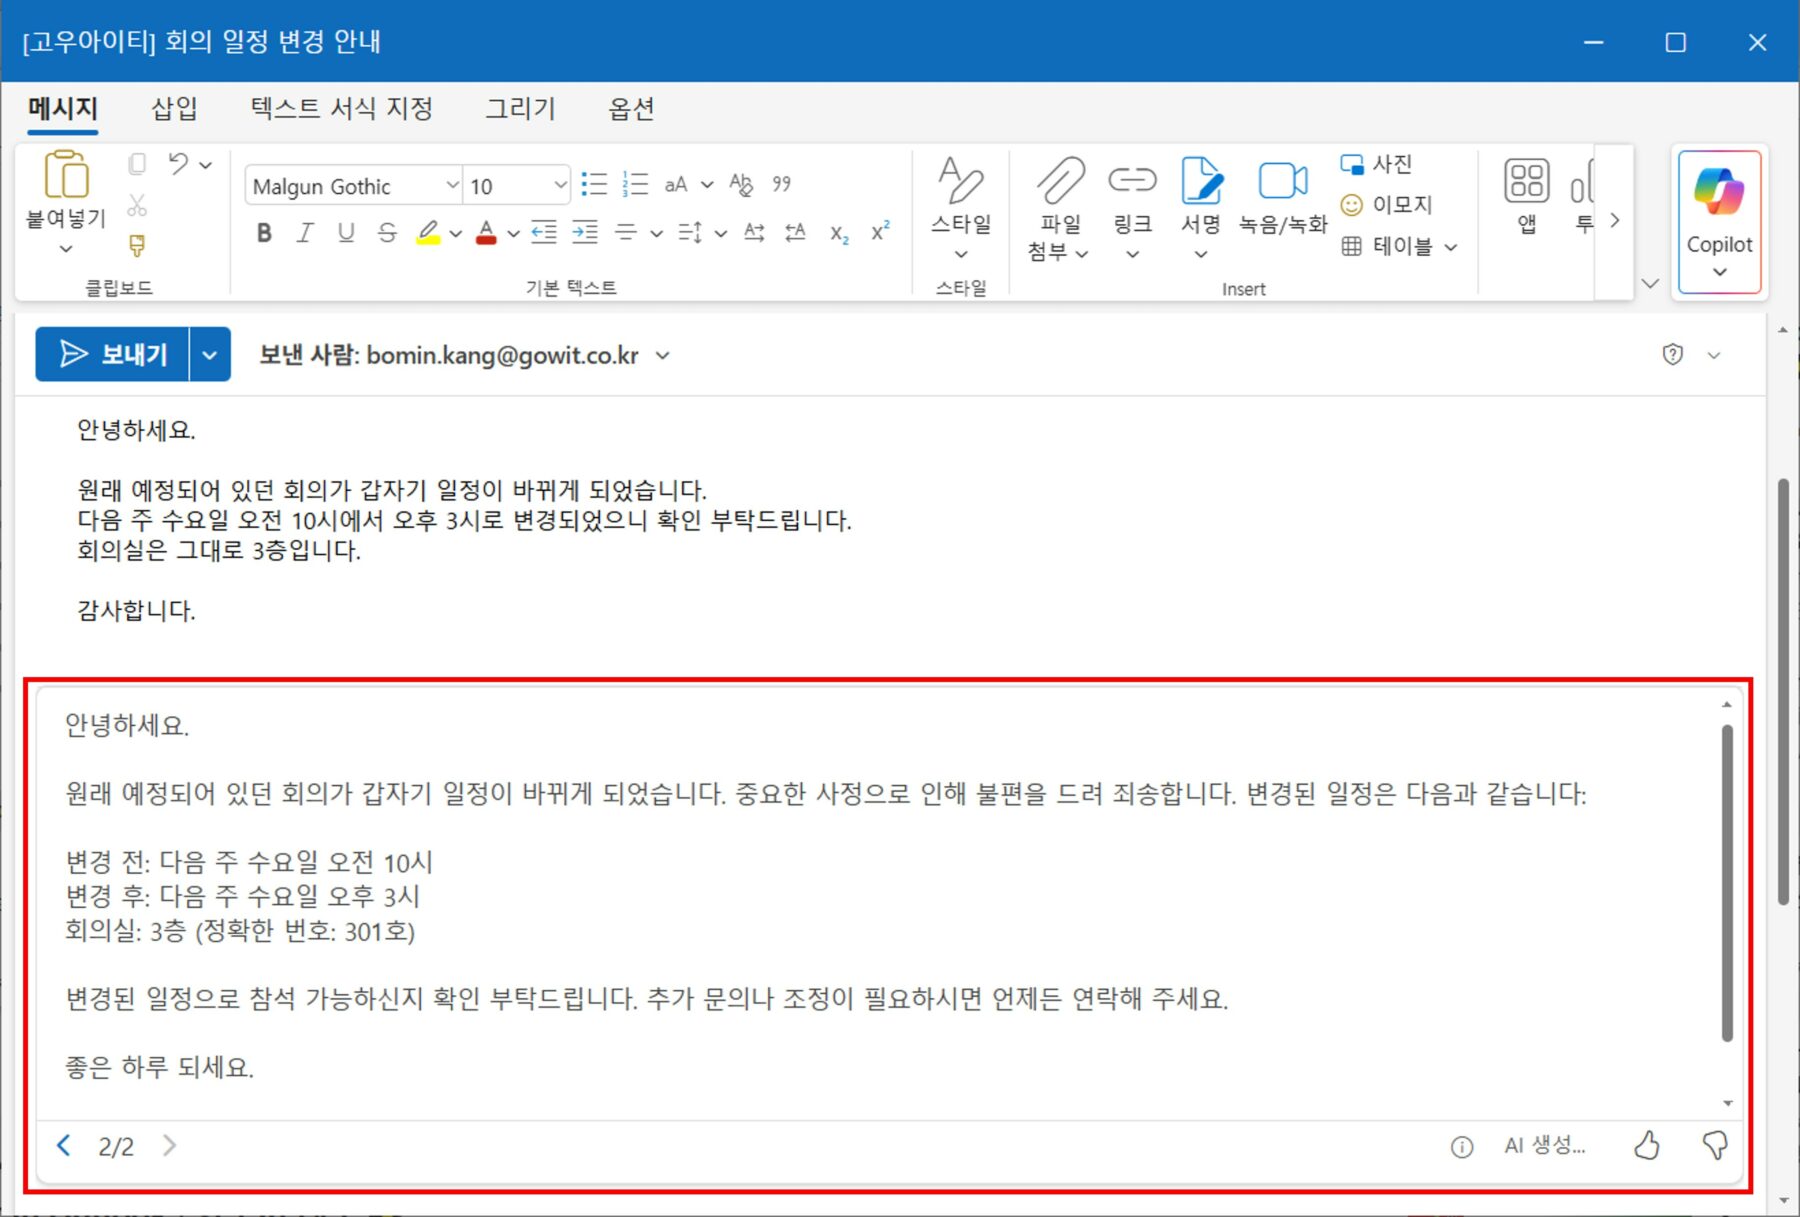Open the font size dropdown

click(559, 185)
